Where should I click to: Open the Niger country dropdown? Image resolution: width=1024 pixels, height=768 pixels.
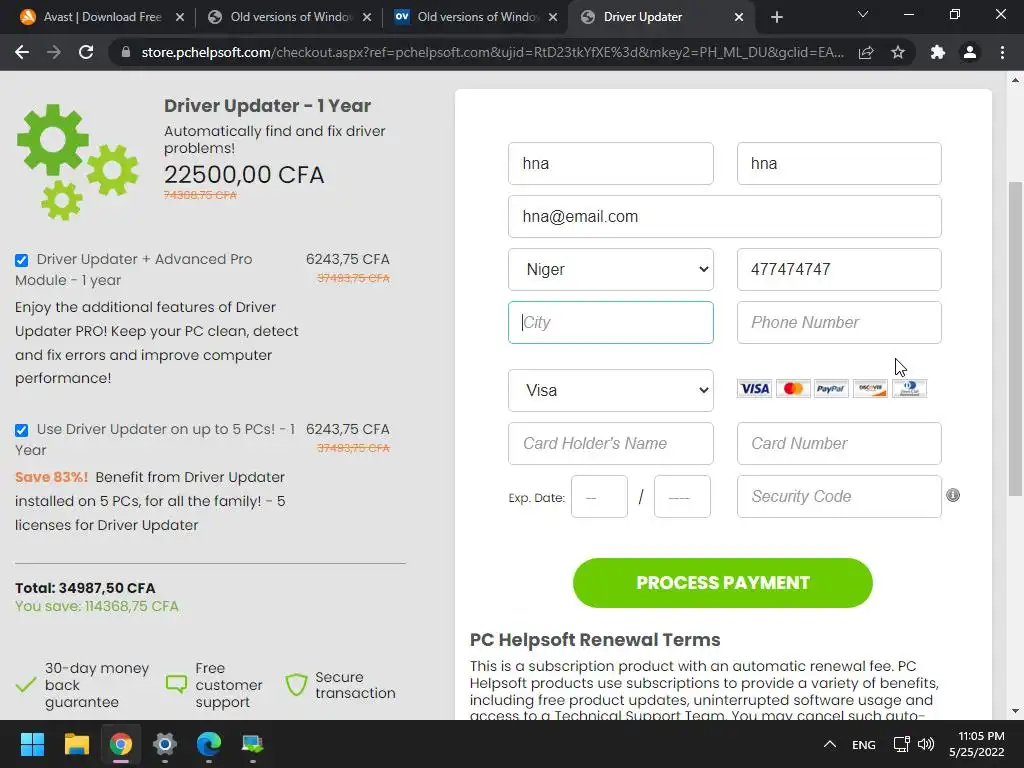click(x=611, y=269)
